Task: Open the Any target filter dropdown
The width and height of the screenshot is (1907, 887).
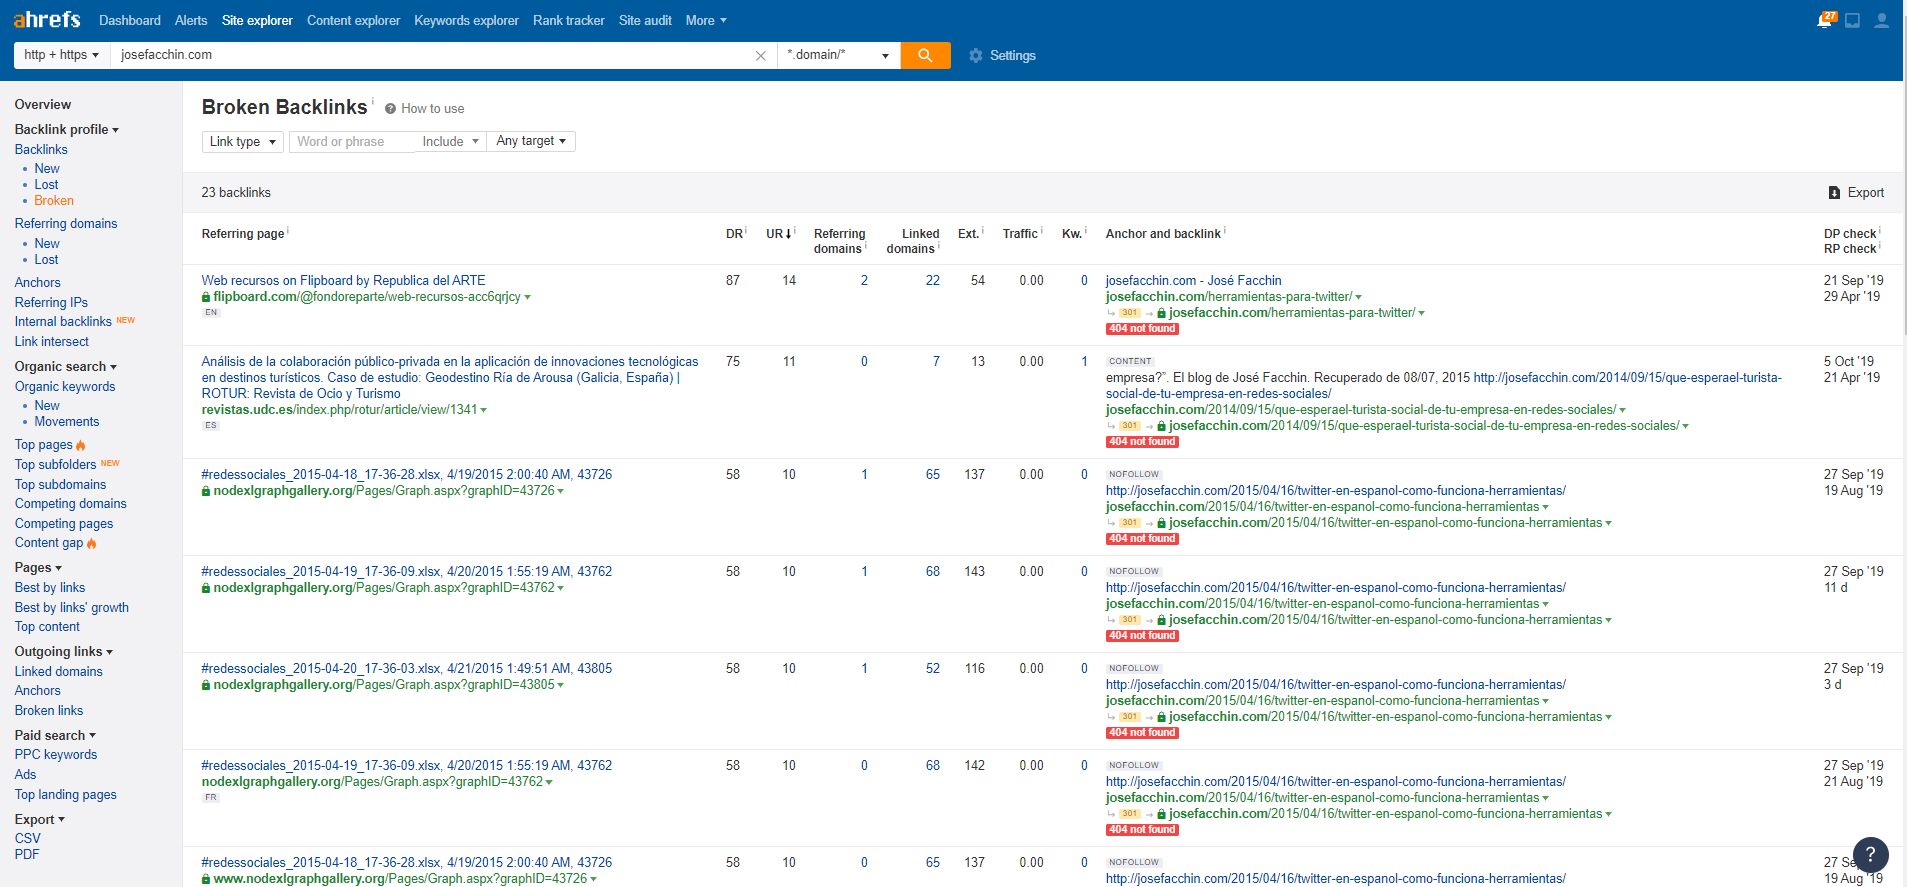Action: [531, 141]
